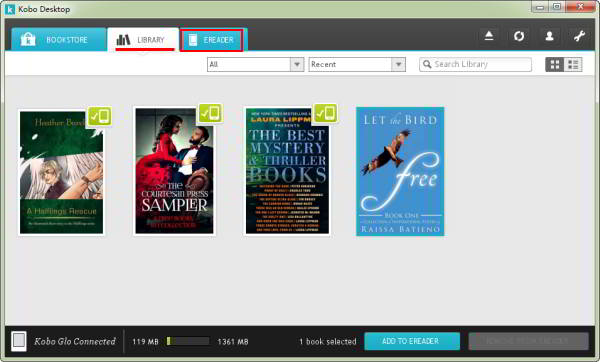Click the eject eReader icon
This screenshot has width=600, height=362.
489,36
